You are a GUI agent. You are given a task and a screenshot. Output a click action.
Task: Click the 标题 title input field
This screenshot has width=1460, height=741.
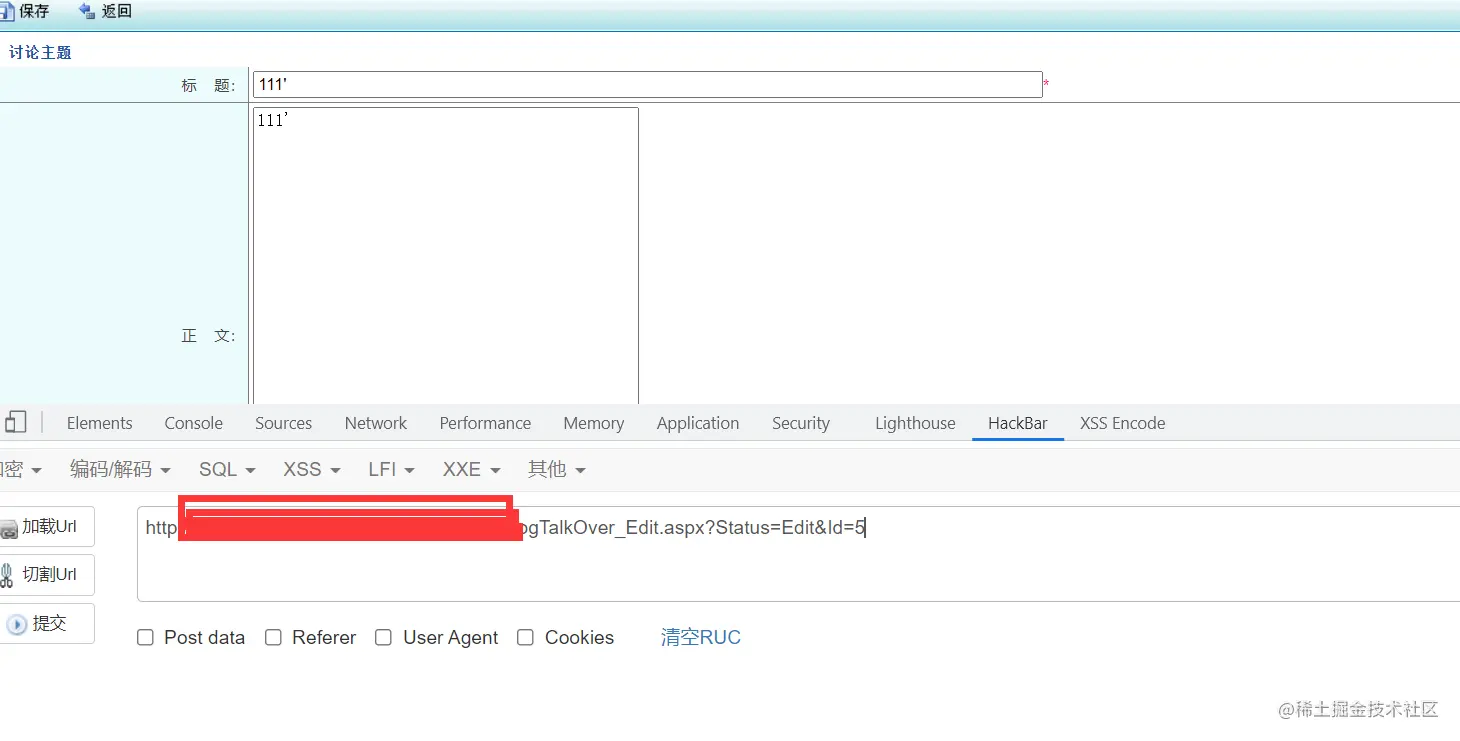click(x=647, y=85)
